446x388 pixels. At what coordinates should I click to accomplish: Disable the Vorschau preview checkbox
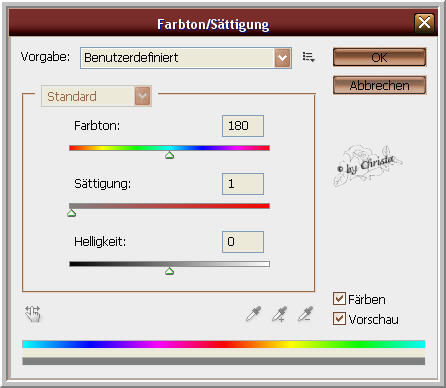[x=339, y=319]
